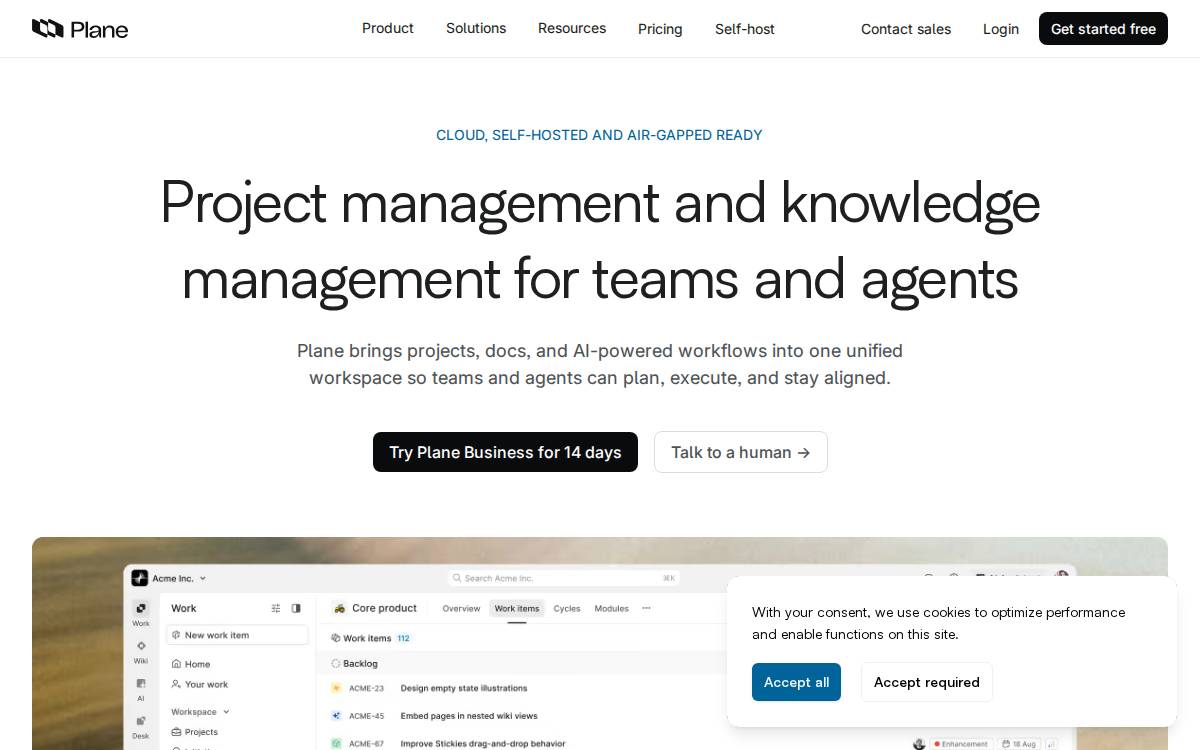Click the Talk to a human button
Screen dimensions: 1200x750
[741, 452]
